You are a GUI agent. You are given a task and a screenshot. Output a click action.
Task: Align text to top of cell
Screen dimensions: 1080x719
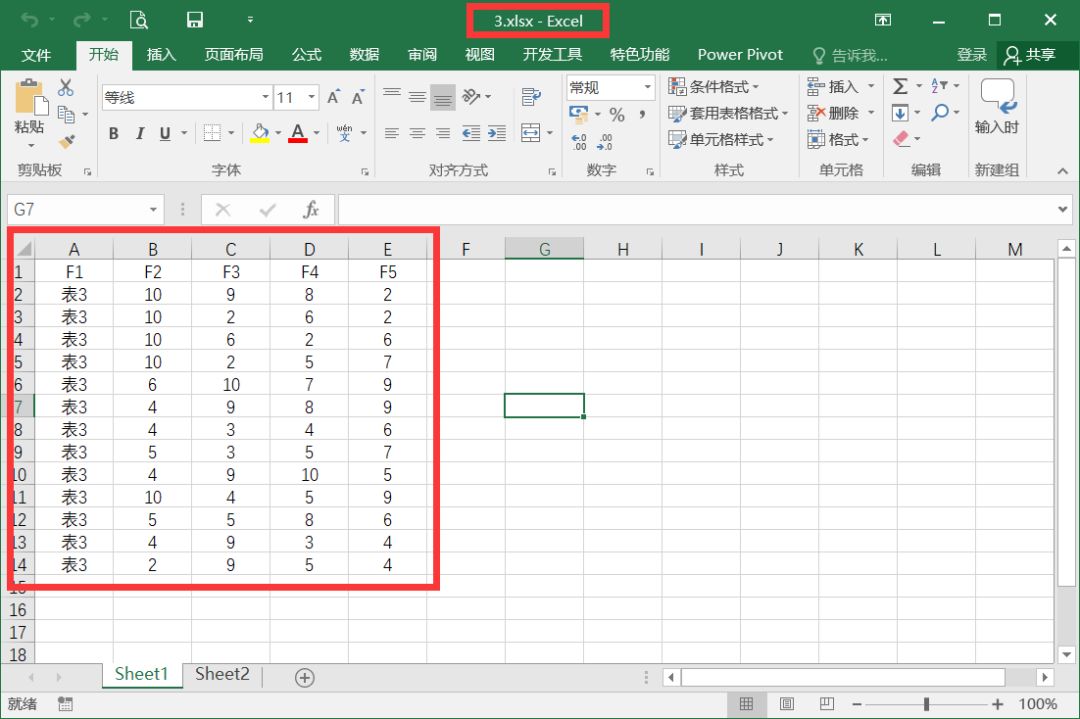click(392, 92)
